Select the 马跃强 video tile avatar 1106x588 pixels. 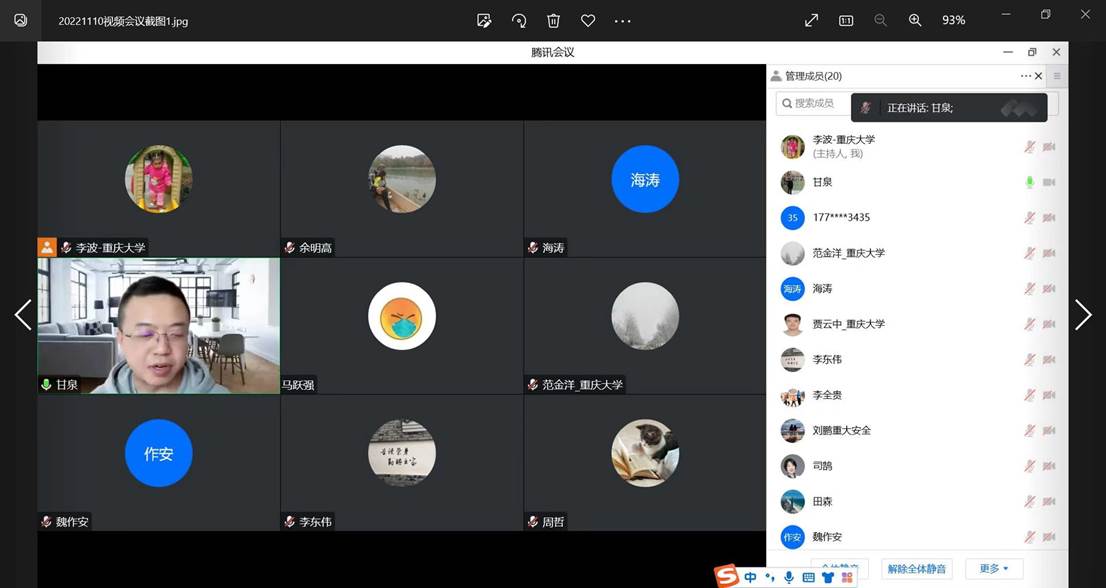click(402, 316)
